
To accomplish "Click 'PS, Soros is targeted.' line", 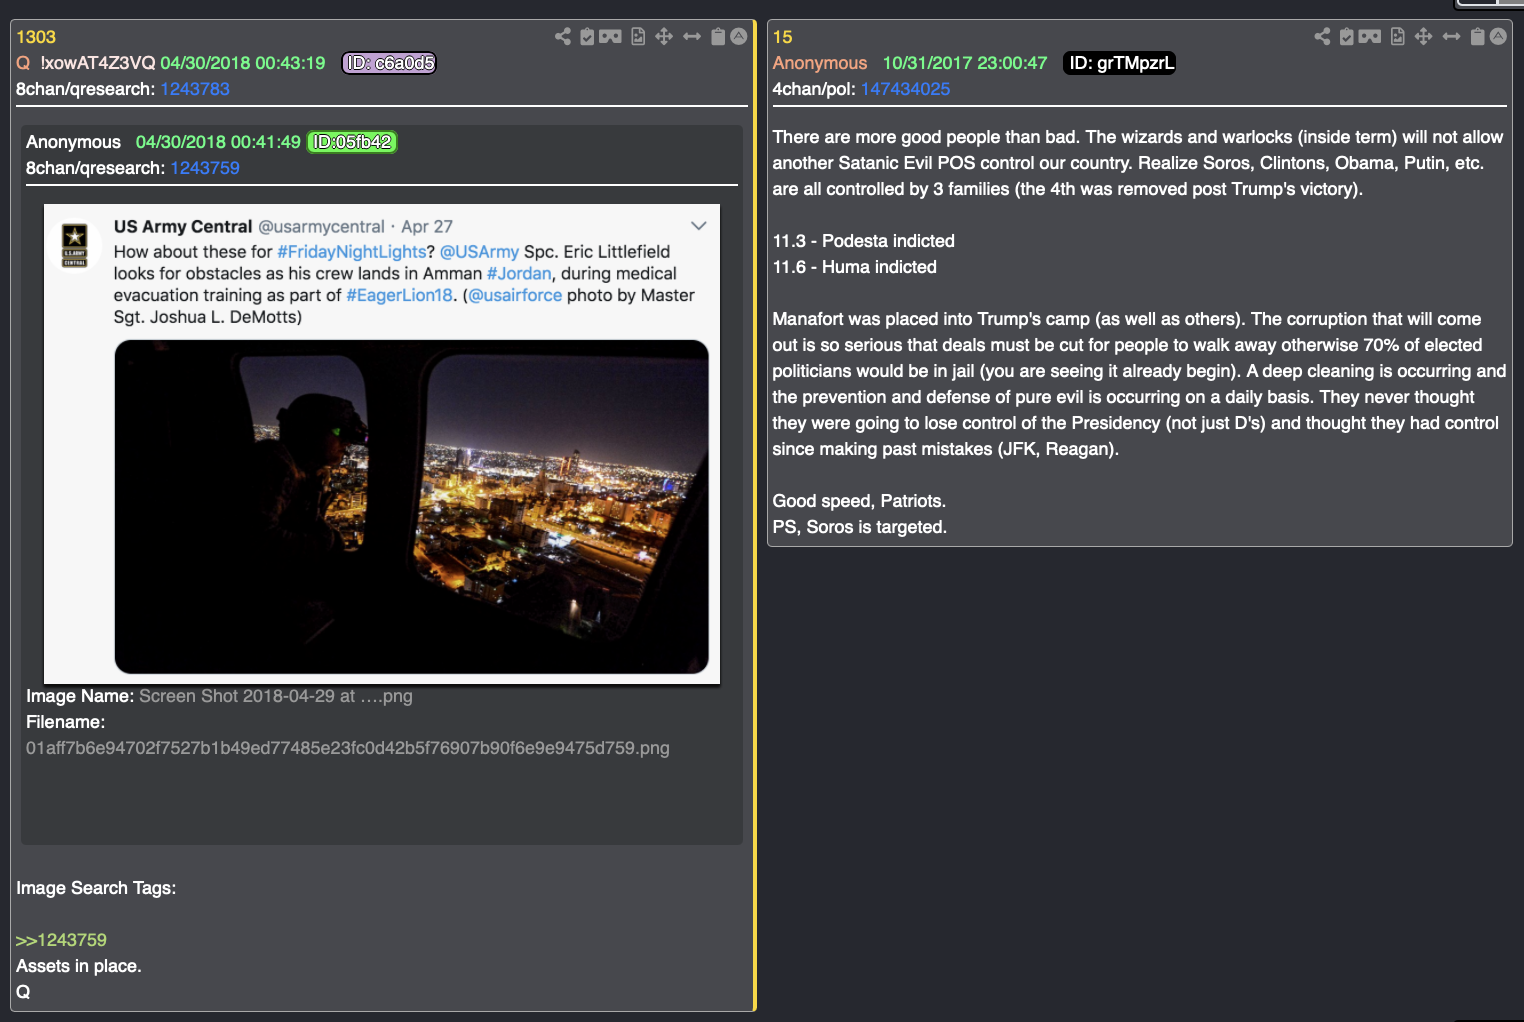I will click(x=860, y=527).
